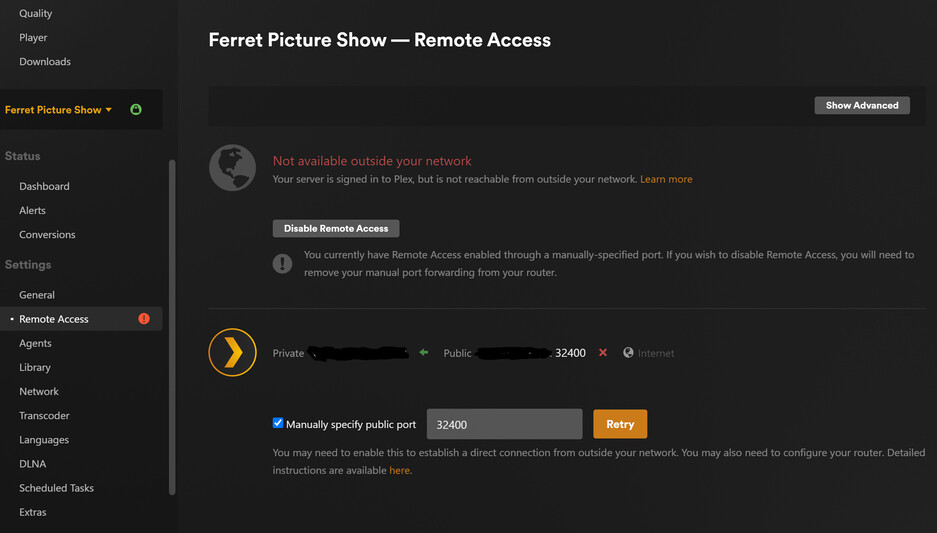The width and height of the screenshot is (937, 533).
Task: Click the exclamation info icon beside the notice
Action: point(283,263)
